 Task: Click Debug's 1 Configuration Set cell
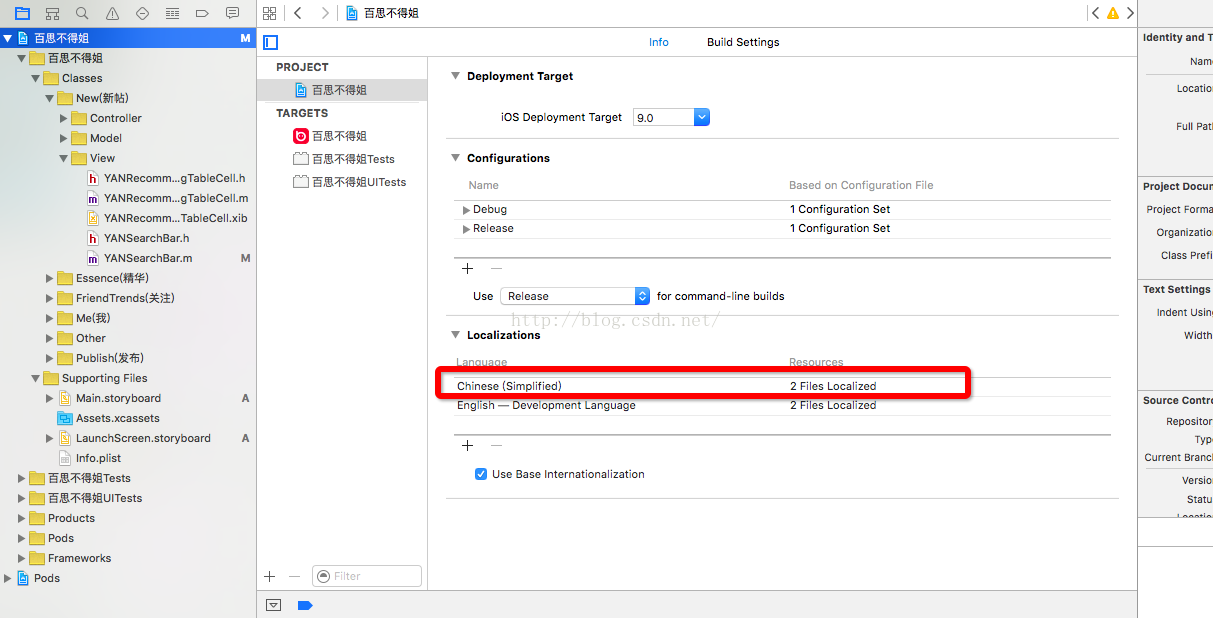pyautogui.click(x=840, y=210)
